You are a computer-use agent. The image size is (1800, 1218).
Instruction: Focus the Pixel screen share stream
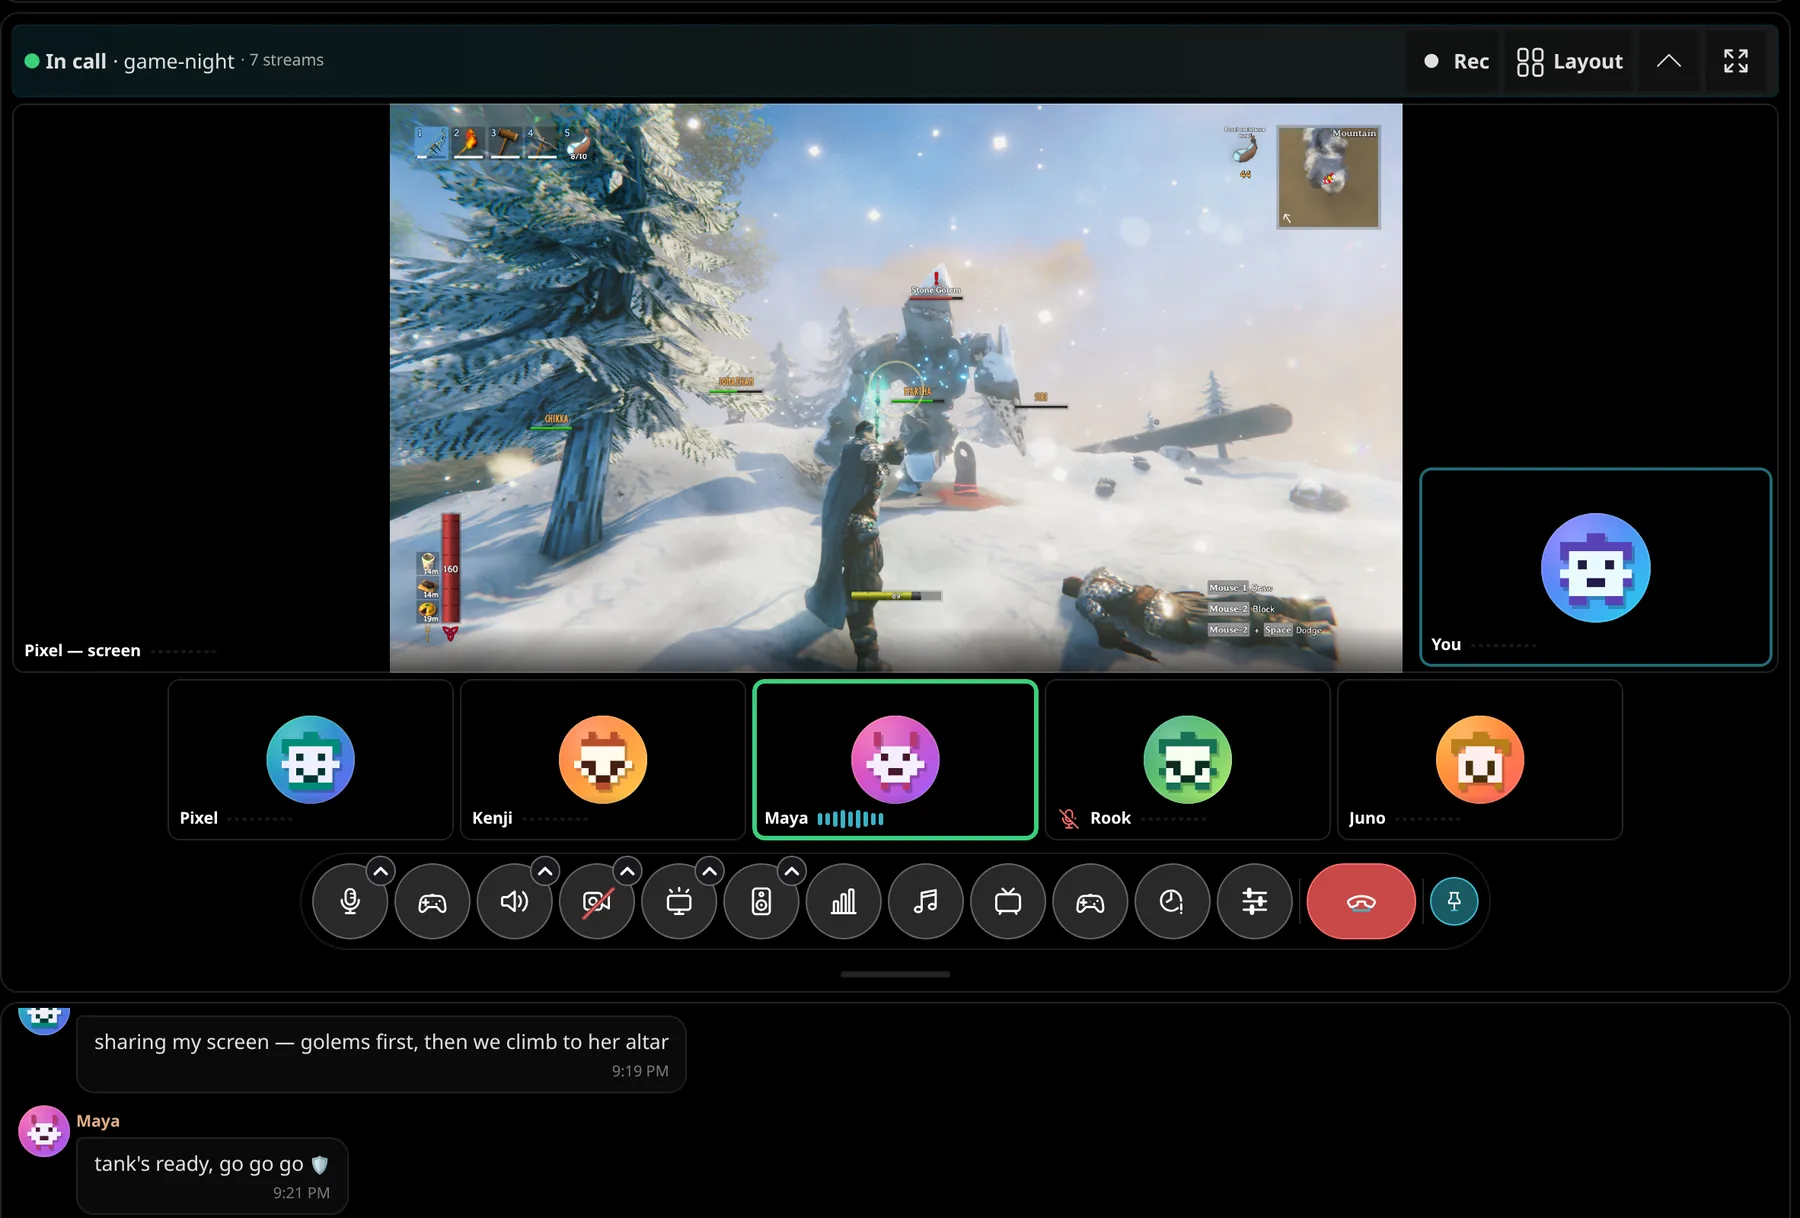[895, 387]
